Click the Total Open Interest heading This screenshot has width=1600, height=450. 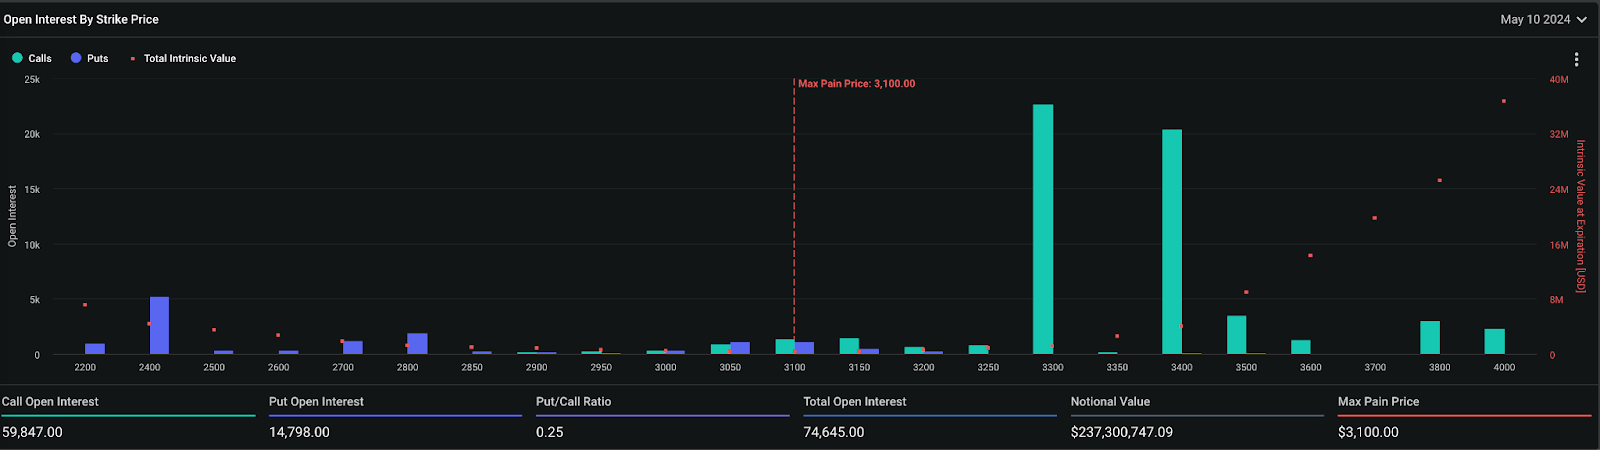[855, 401]
